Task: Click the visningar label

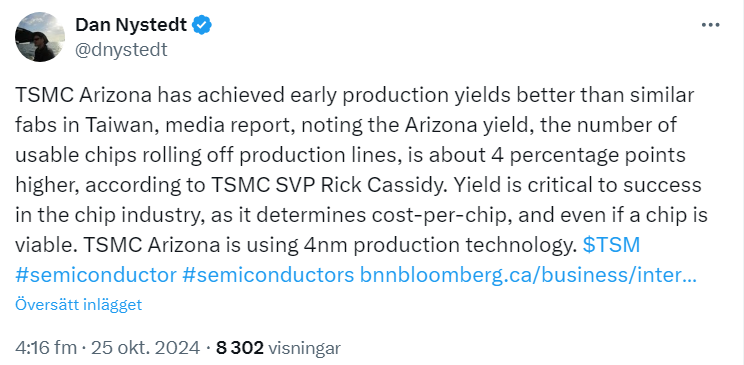Action: [x=305, y=348]
